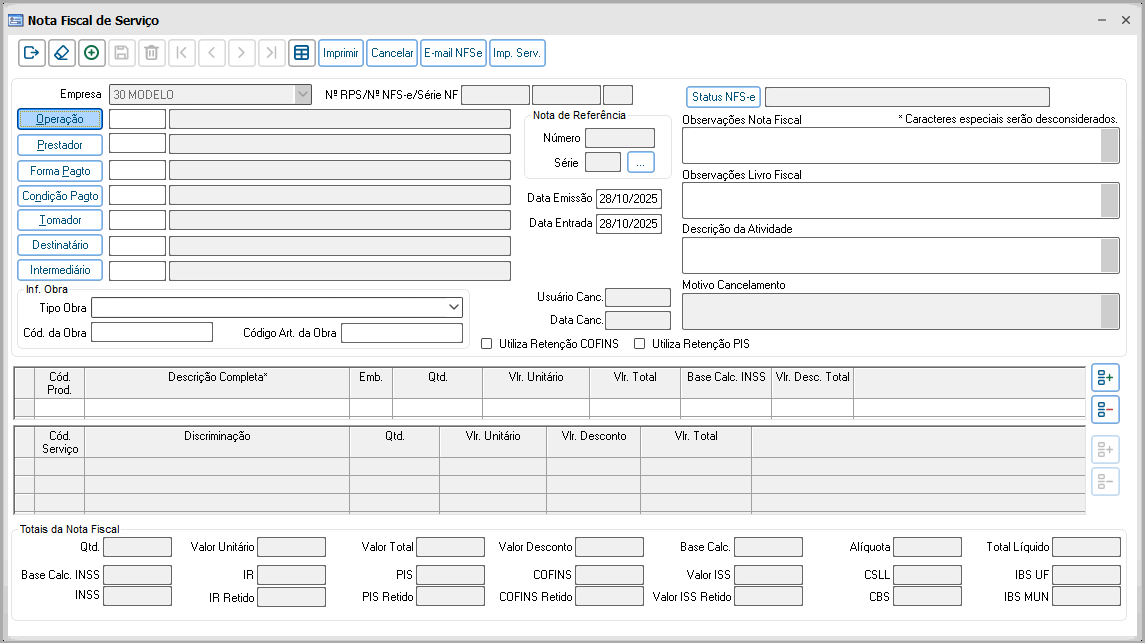Click the remove row icon beside products grid
Viewport: 1145px width, 643px height.
[x=1105, y=409]
